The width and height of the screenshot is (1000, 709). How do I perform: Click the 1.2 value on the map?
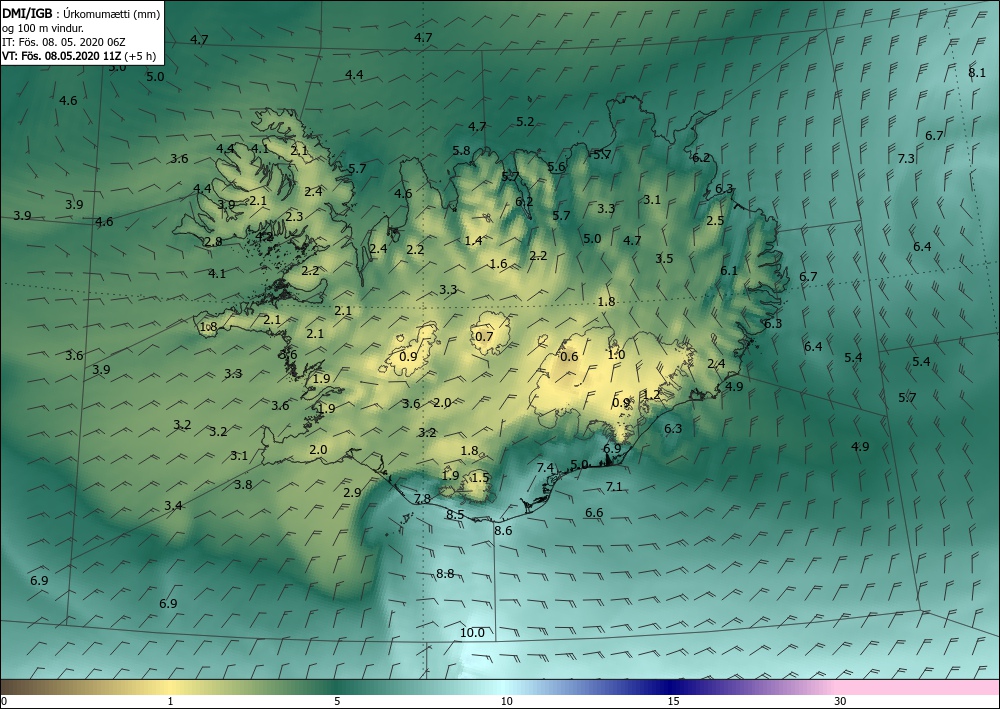[652, 395]
